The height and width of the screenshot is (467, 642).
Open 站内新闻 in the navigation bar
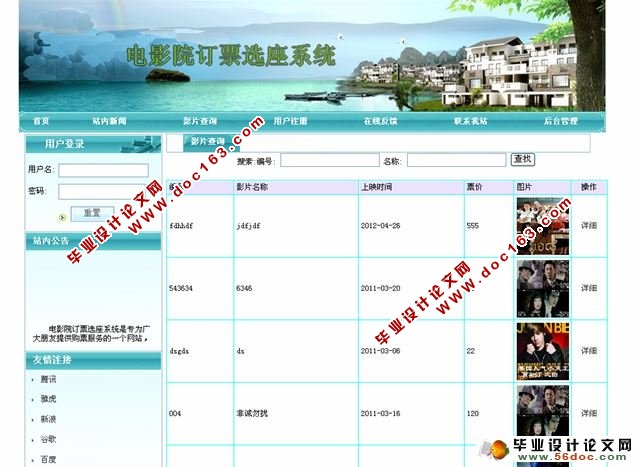point(109,121)
